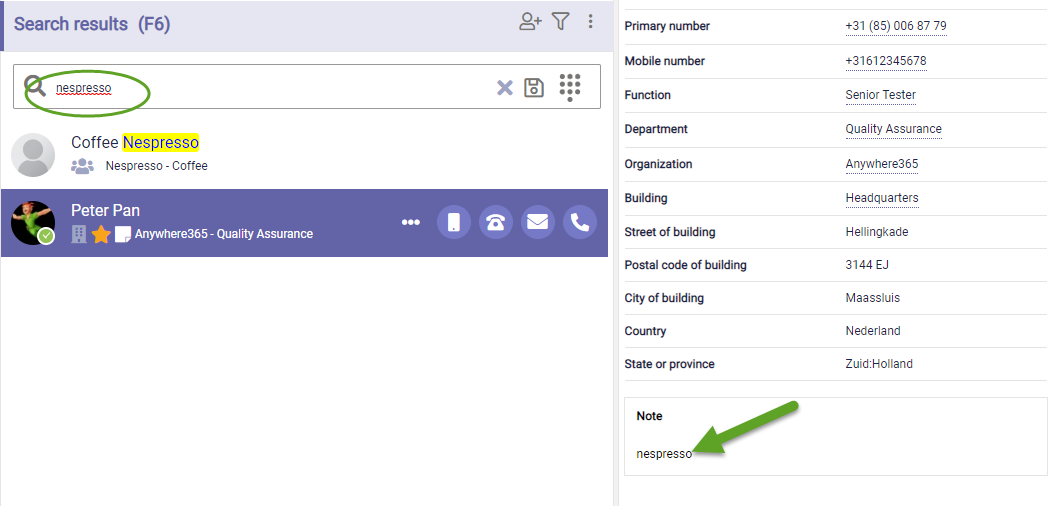Click the Note heading

649,416
